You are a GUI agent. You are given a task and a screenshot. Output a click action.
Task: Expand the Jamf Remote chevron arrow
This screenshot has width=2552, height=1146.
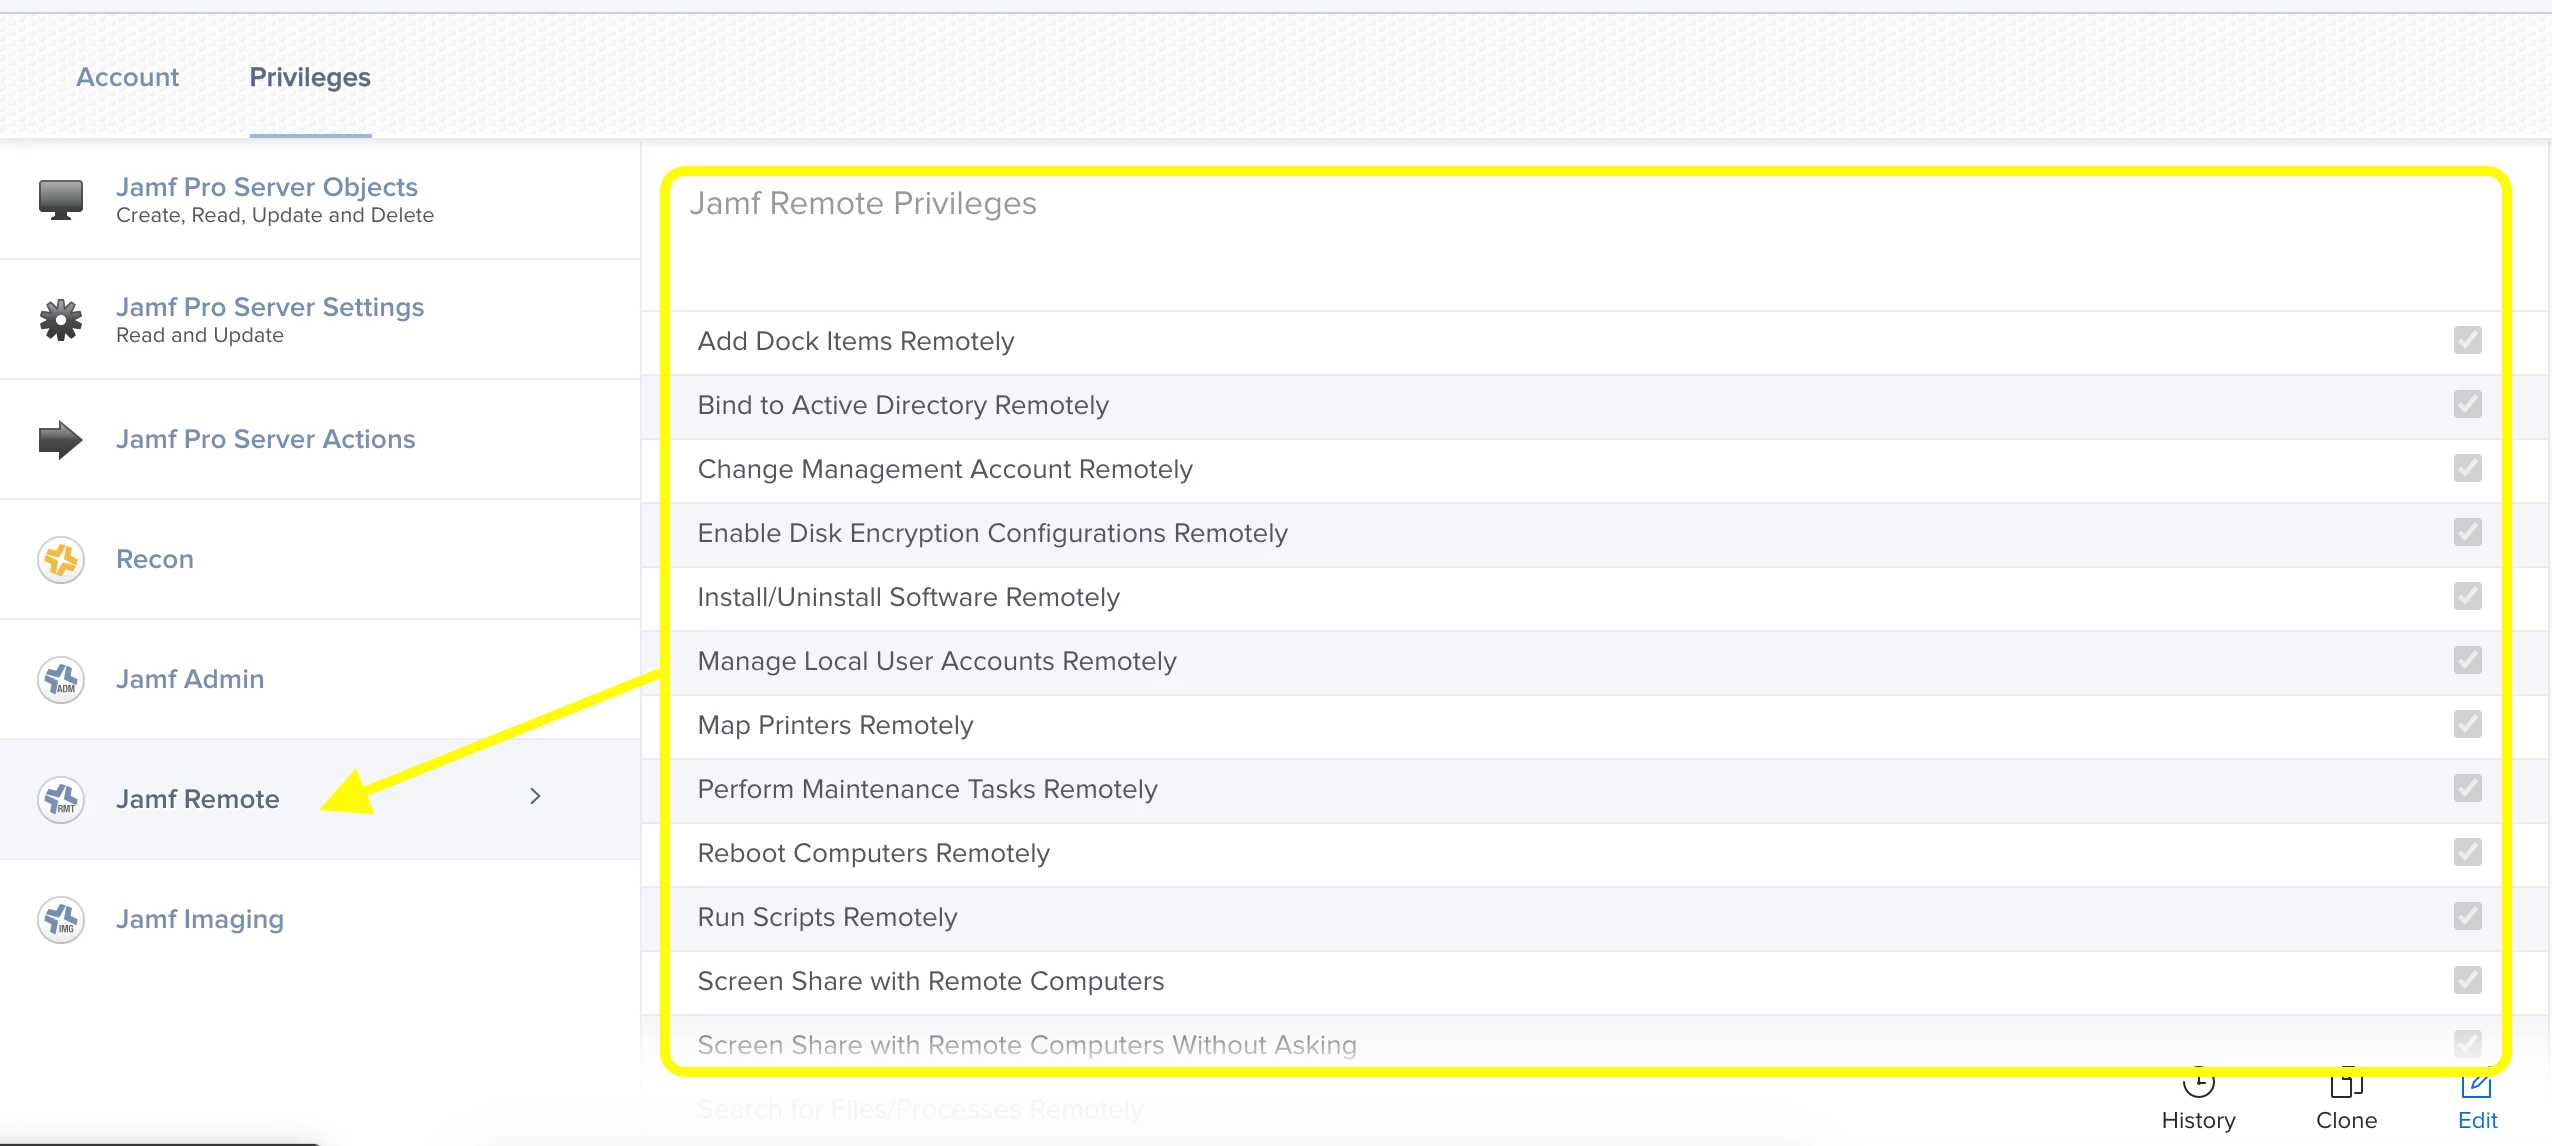tap(535, 796)
